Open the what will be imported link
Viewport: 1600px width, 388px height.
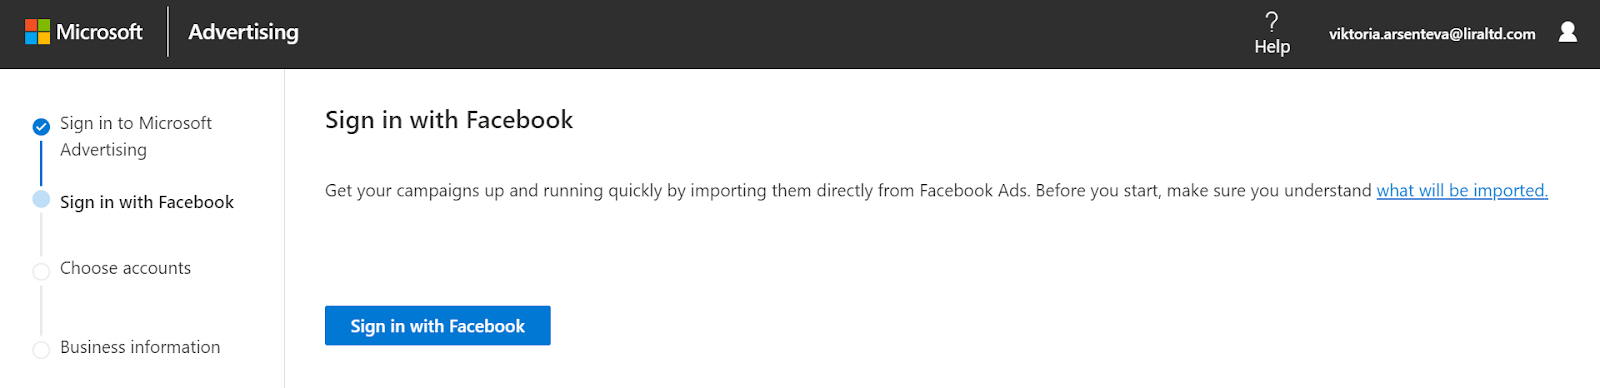1462,191
